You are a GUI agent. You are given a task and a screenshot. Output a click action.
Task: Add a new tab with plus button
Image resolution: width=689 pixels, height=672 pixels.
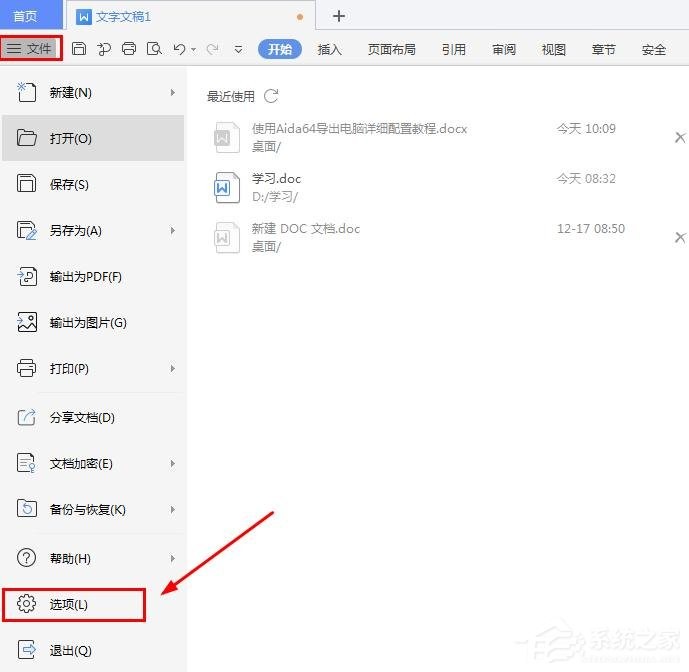[339, 16]
